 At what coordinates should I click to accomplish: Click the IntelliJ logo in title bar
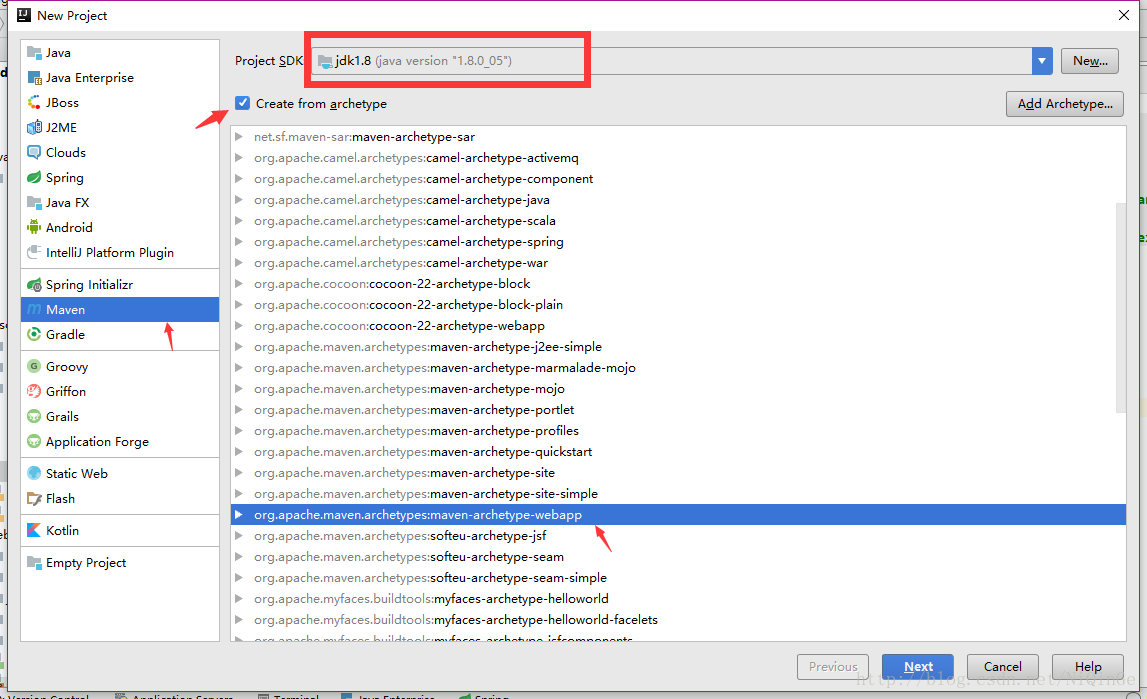click(x=24, y=15)
